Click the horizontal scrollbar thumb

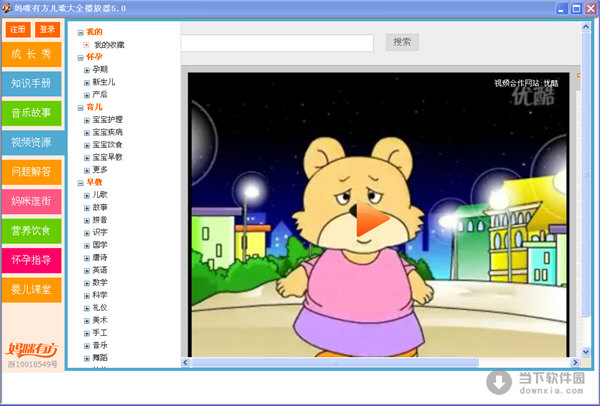[335, 362]
